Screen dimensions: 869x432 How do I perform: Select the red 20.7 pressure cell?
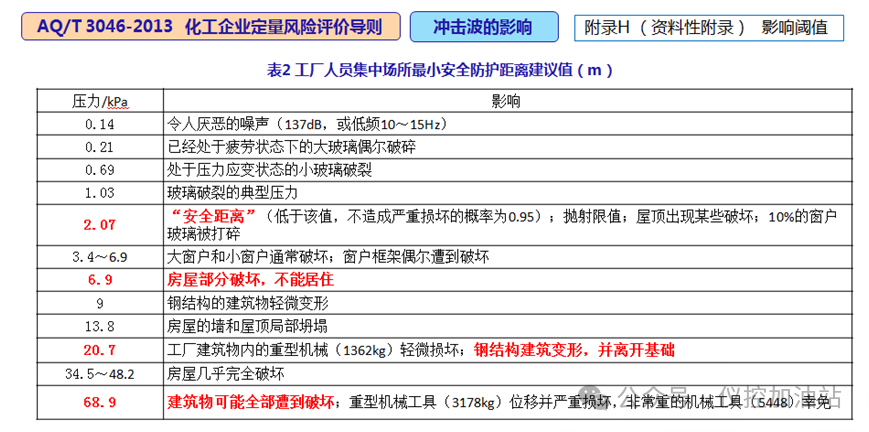[100, 350]
